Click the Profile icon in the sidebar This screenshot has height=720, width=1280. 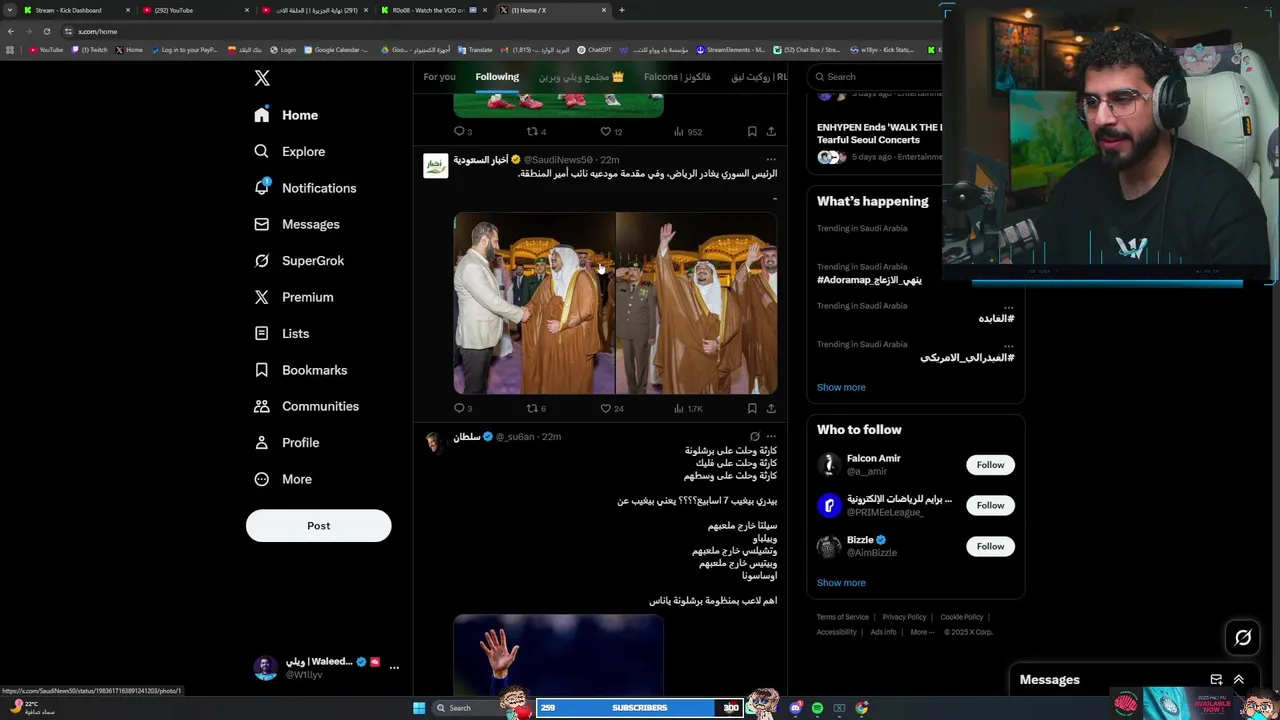tap(262, 442)
